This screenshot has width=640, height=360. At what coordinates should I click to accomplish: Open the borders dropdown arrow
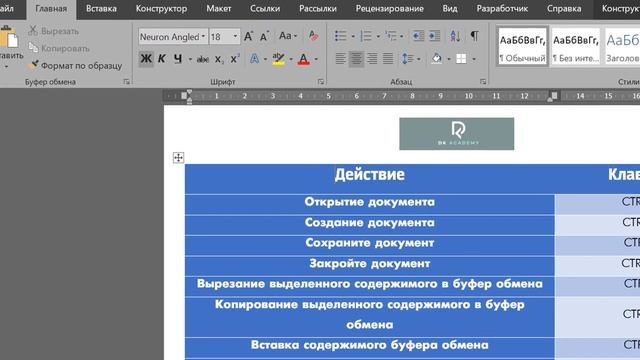point(473,59)
